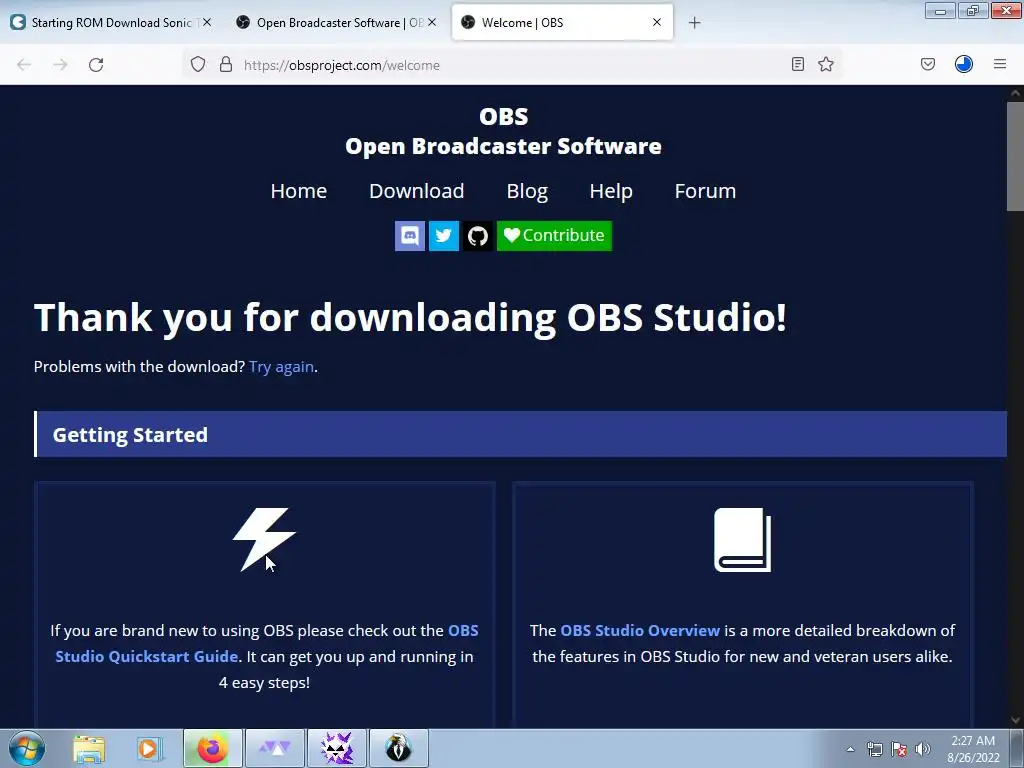Viewport: 1024px width, 768px height.
Task: Show hidden system tray icons
Action: click(x=850, y=749)
